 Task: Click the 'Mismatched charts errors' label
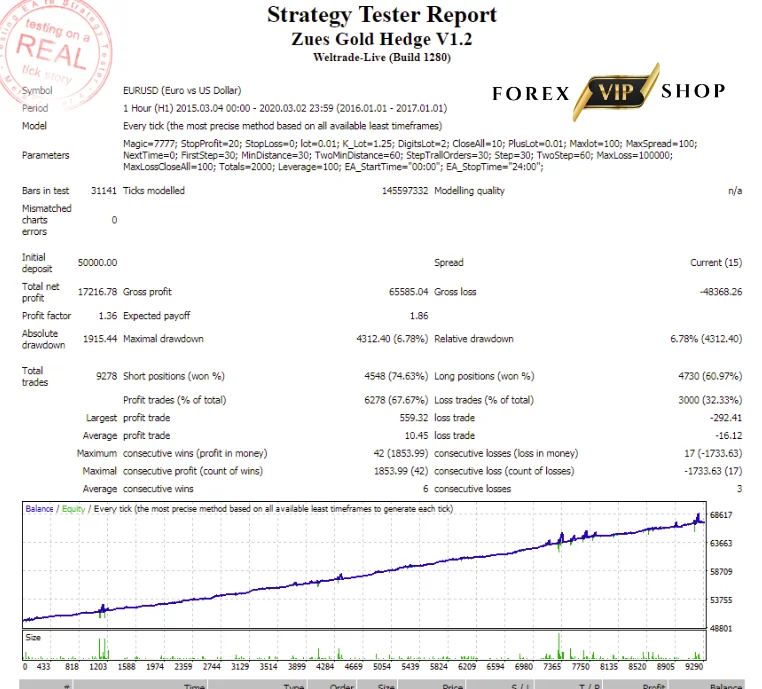pyautogui.click(x=47, y=220)
